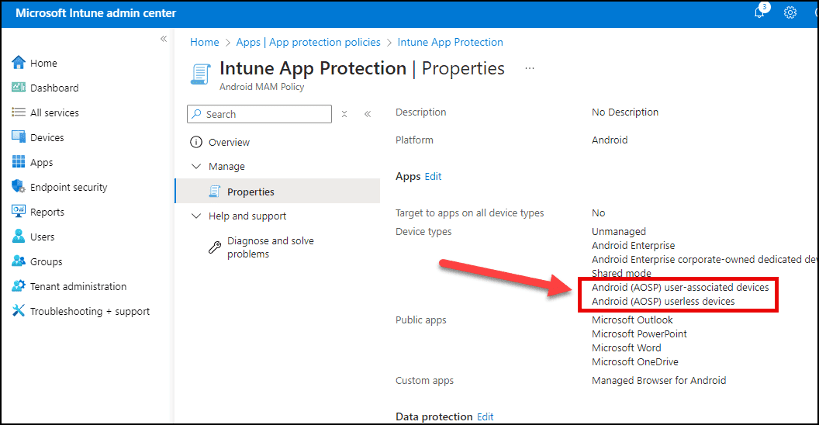Collapse the Help and support section
The image size is (820, 426).
[x=196, y=216]
